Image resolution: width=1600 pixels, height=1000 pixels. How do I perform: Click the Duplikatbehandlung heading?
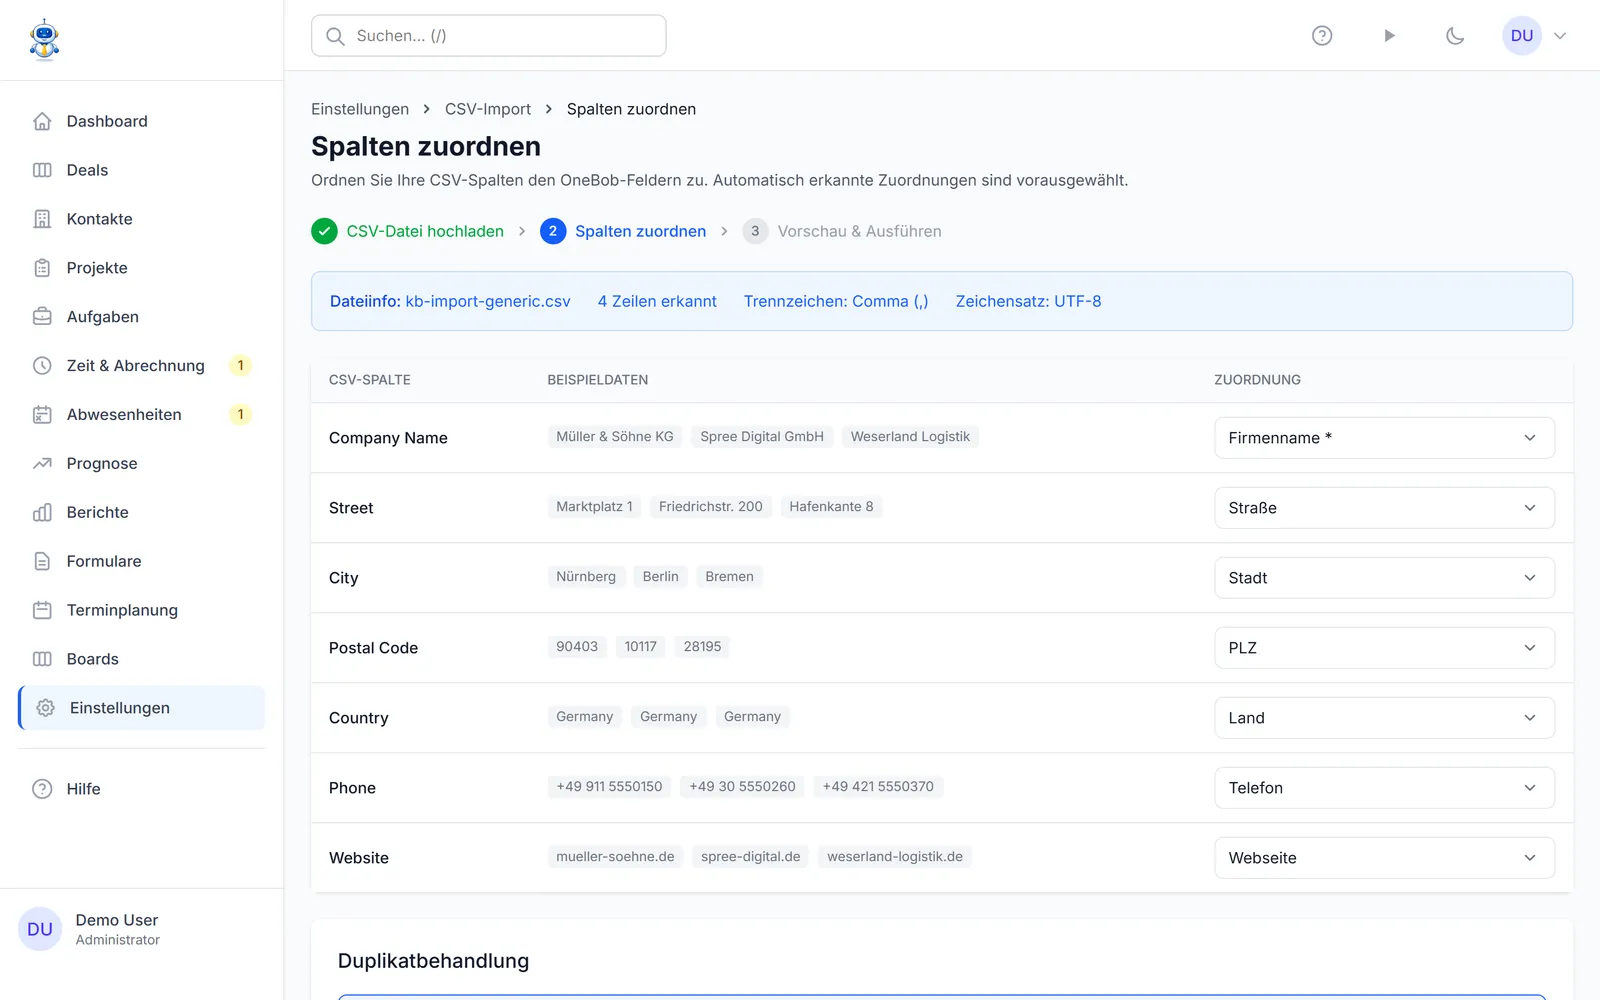point(433,961)
